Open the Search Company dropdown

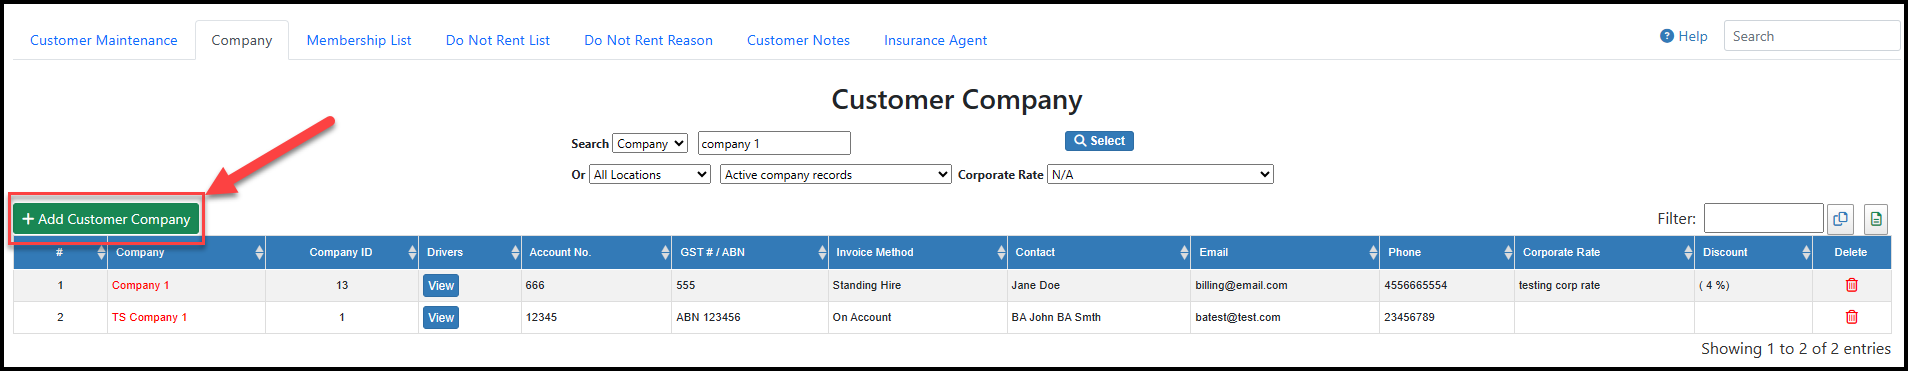tap(650, 144)
